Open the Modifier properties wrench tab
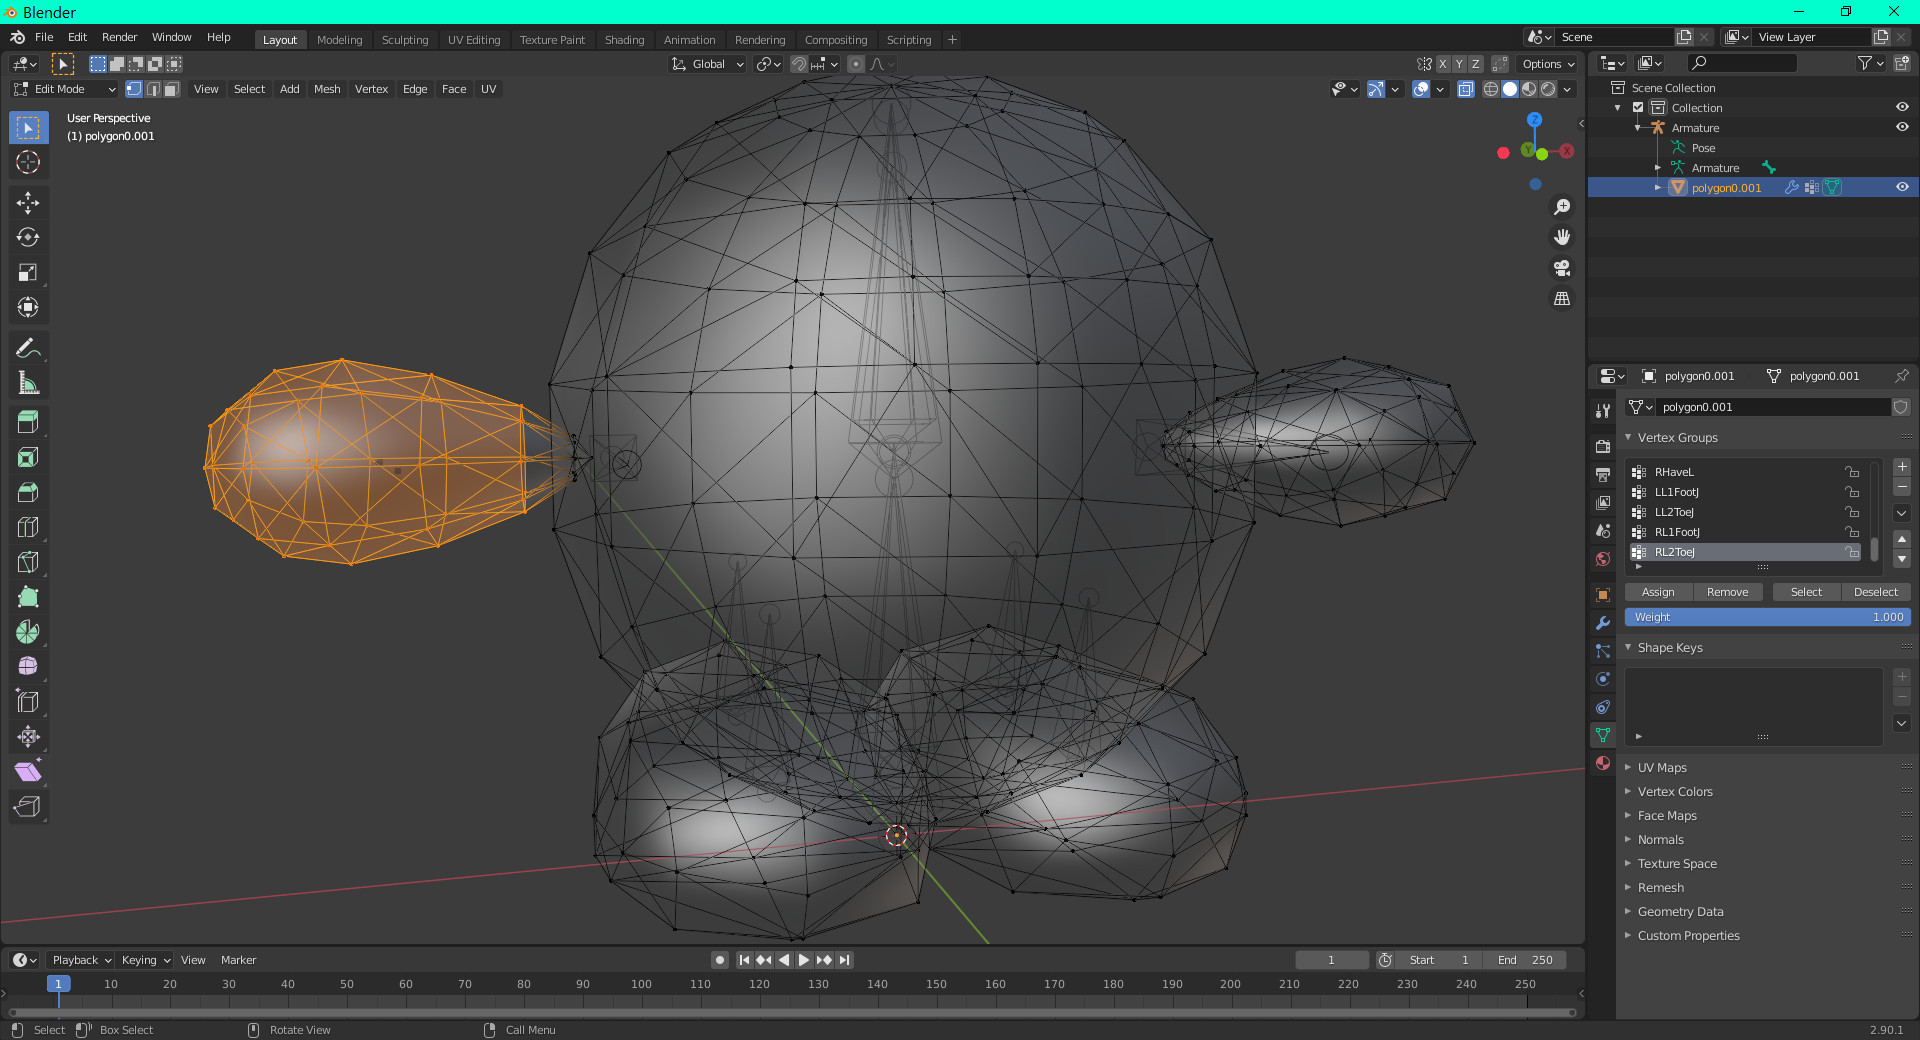The image size is (1920, 1040). pos(1603,623)
